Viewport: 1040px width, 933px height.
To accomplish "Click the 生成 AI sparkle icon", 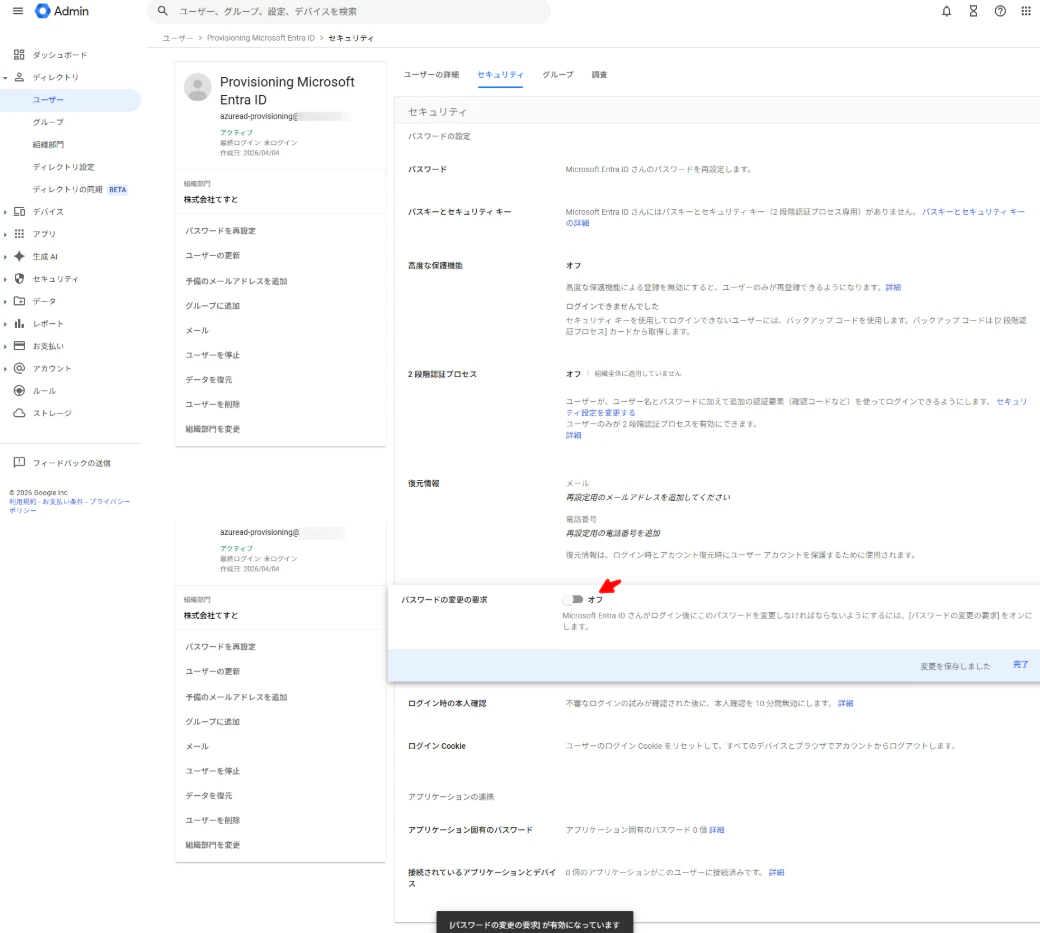I will [19, 256].
